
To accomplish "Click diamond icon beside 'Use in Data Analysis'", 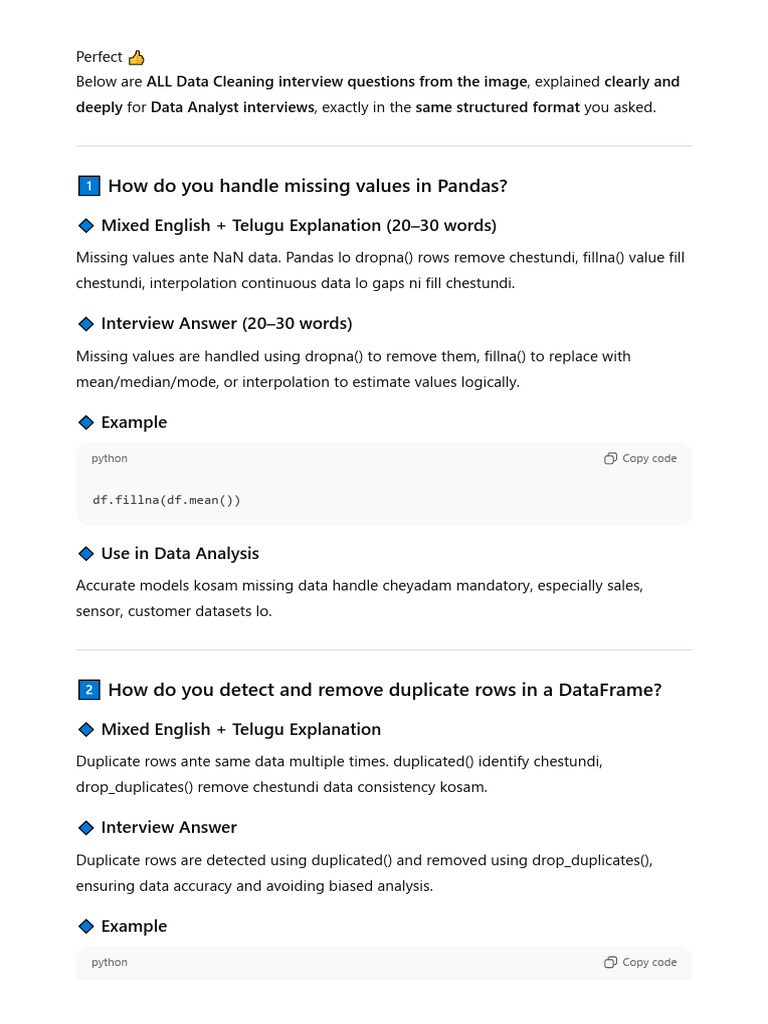I will click(x=86, y=554).
